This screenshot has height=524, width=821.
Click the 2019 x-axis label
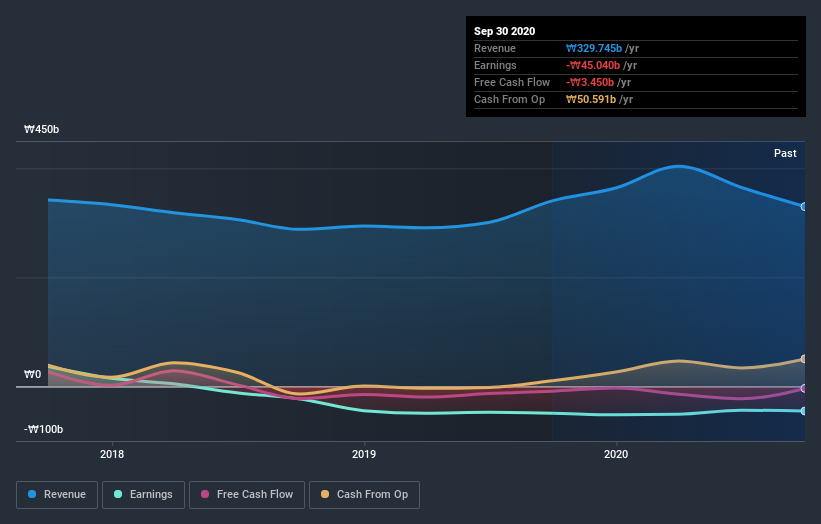click(x=364, y=454)
